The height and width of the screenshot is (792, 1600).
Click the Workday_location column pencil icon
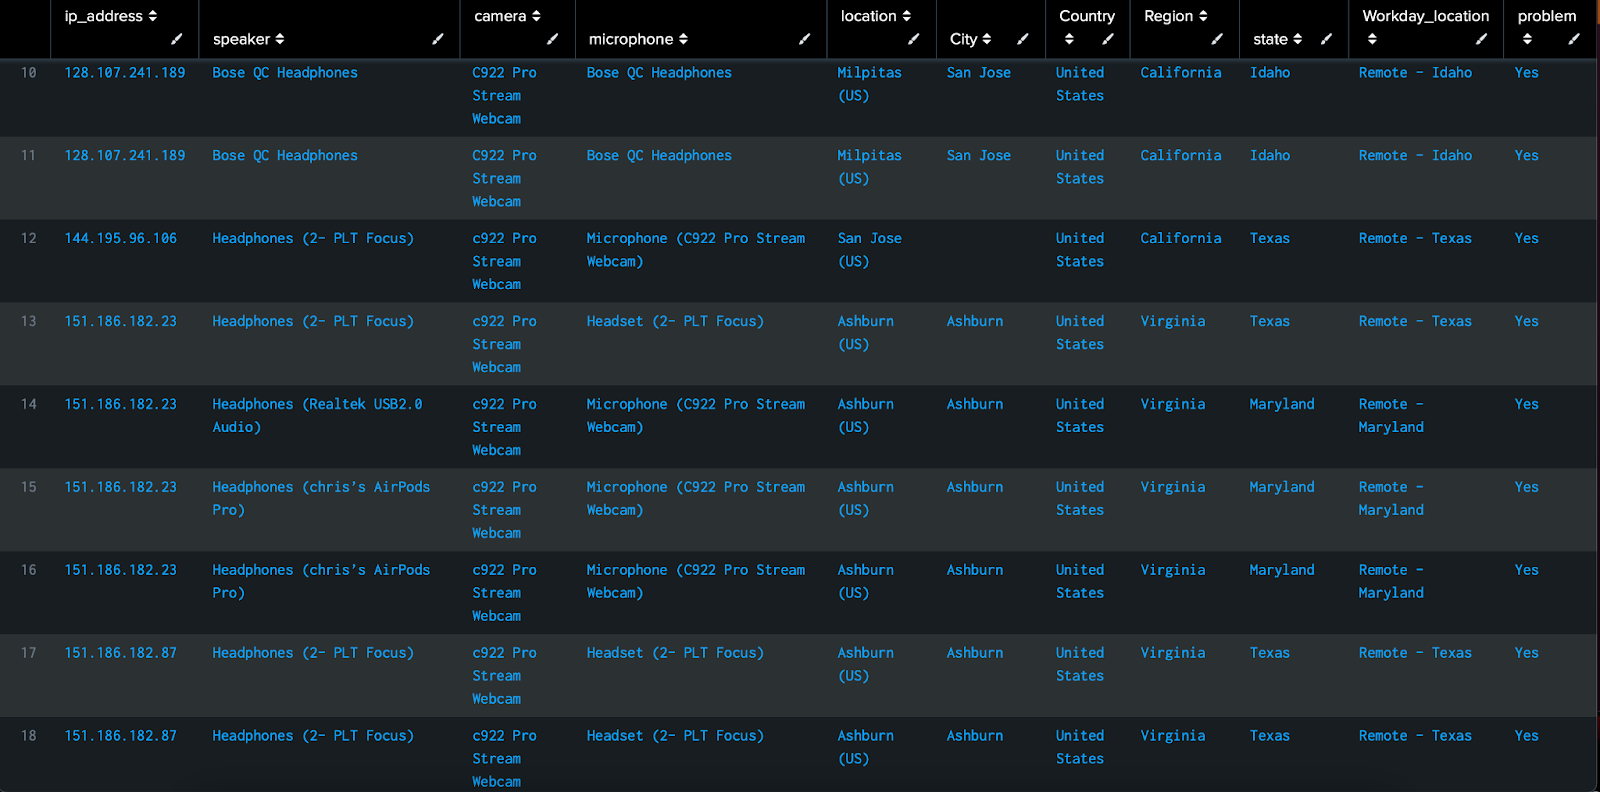(x=1481, y=39)
